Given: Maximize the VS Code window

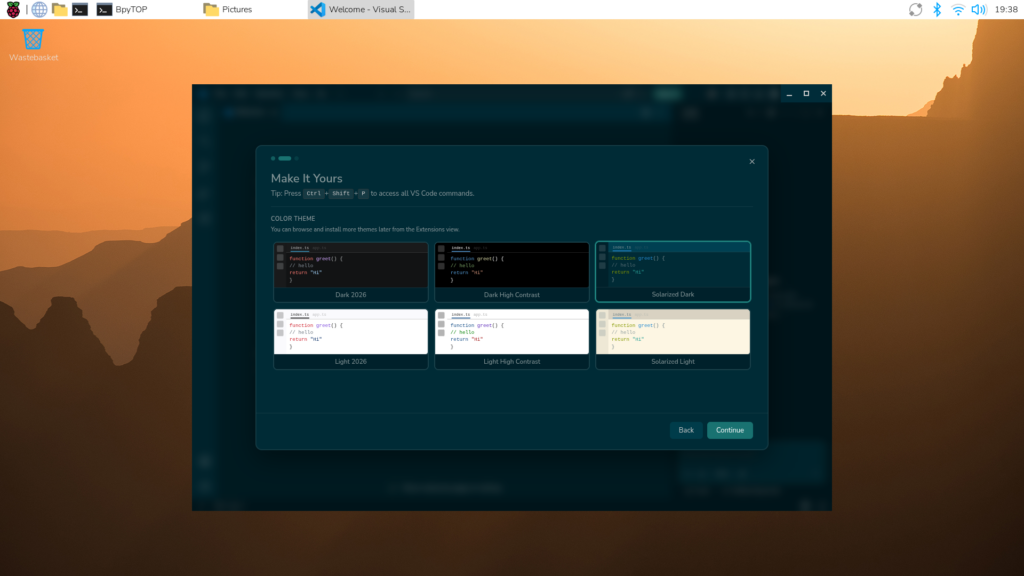Looking at the screenshot, I should (x=807, y=93).
